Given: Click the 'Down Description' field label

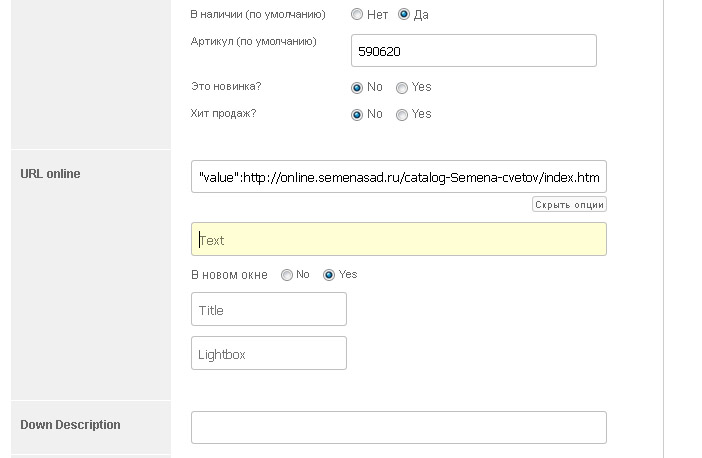Looking at the screenshot, I should click(70, 425).
